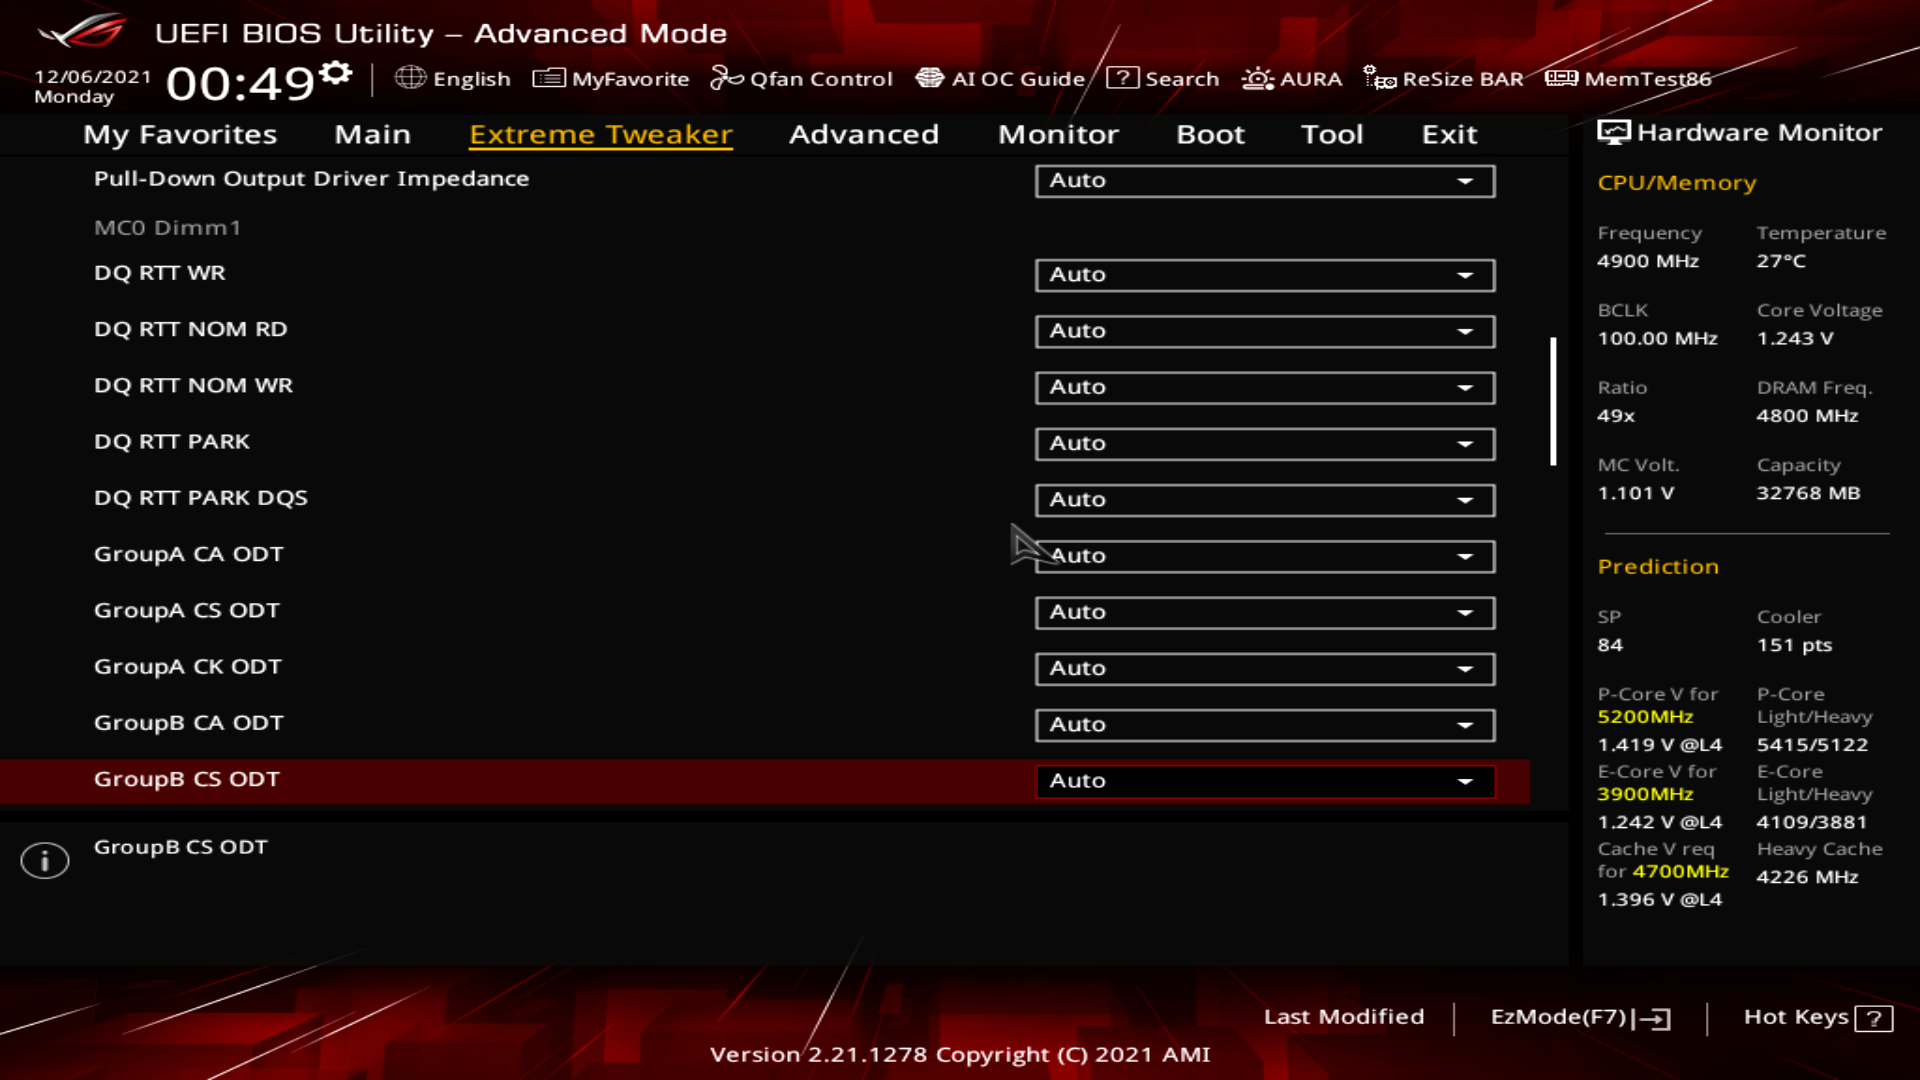Open AURA lighting icon
1920x1080 pixels.
pos(1257,78)
